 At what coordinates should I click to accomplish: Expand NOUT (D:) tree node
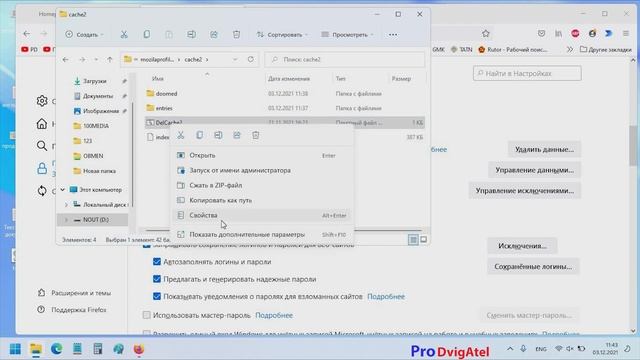(66, 220)
